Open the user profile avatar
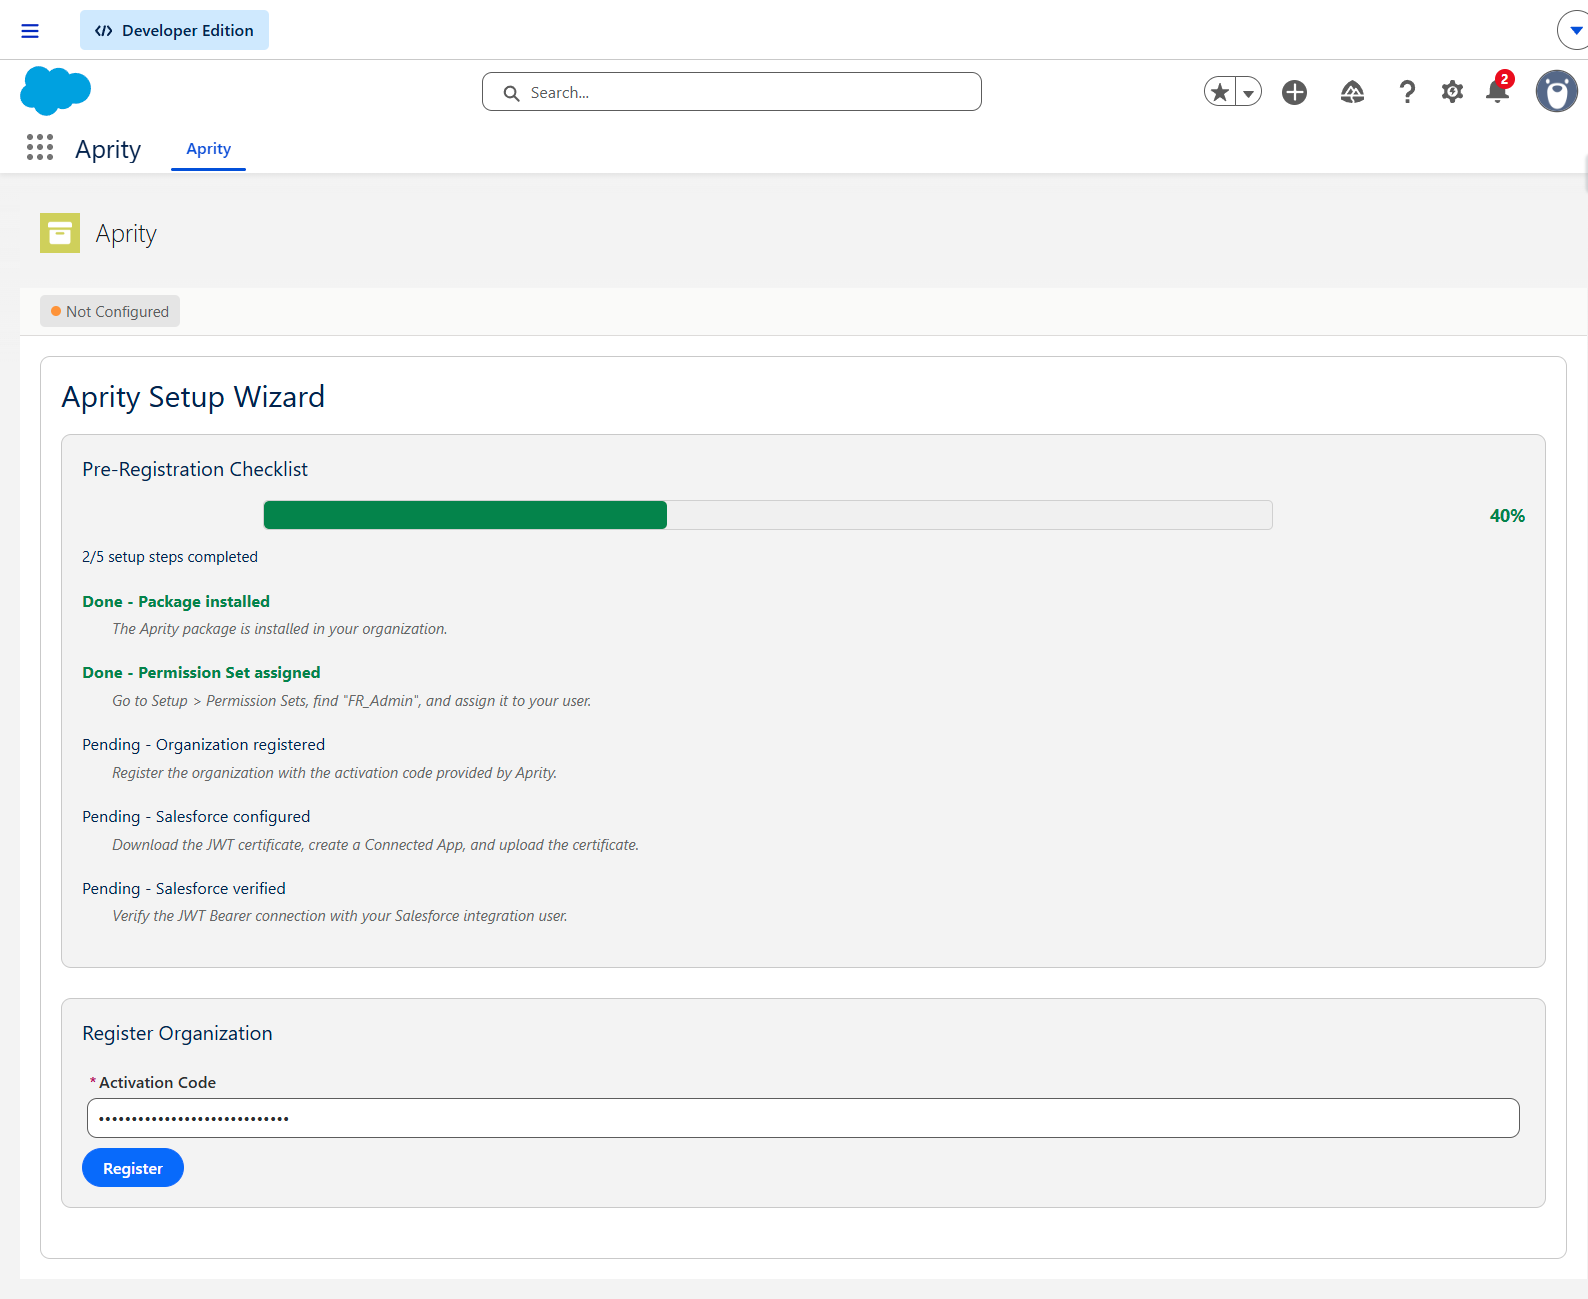 coord(1557,92)
